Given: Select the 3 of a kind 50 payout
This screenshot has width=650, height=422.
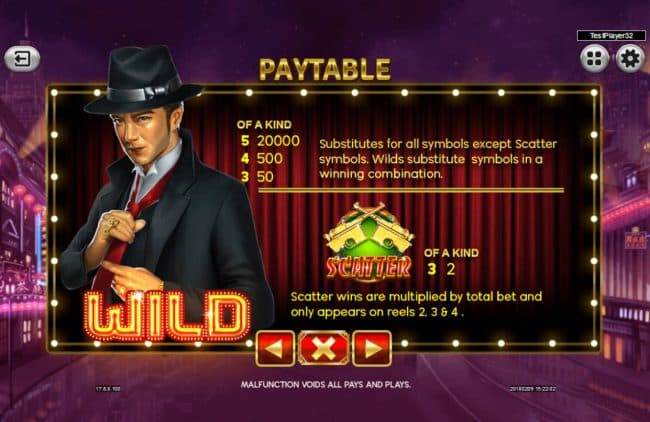Looking at the screenshot, I should click(x=257, y=177).
